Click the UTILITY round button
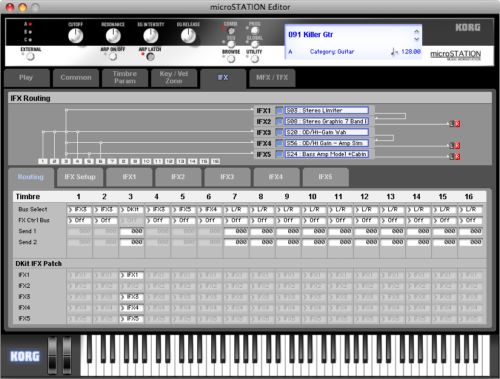The height and width of the screenshot is (379, 500). tap(255, 59)
